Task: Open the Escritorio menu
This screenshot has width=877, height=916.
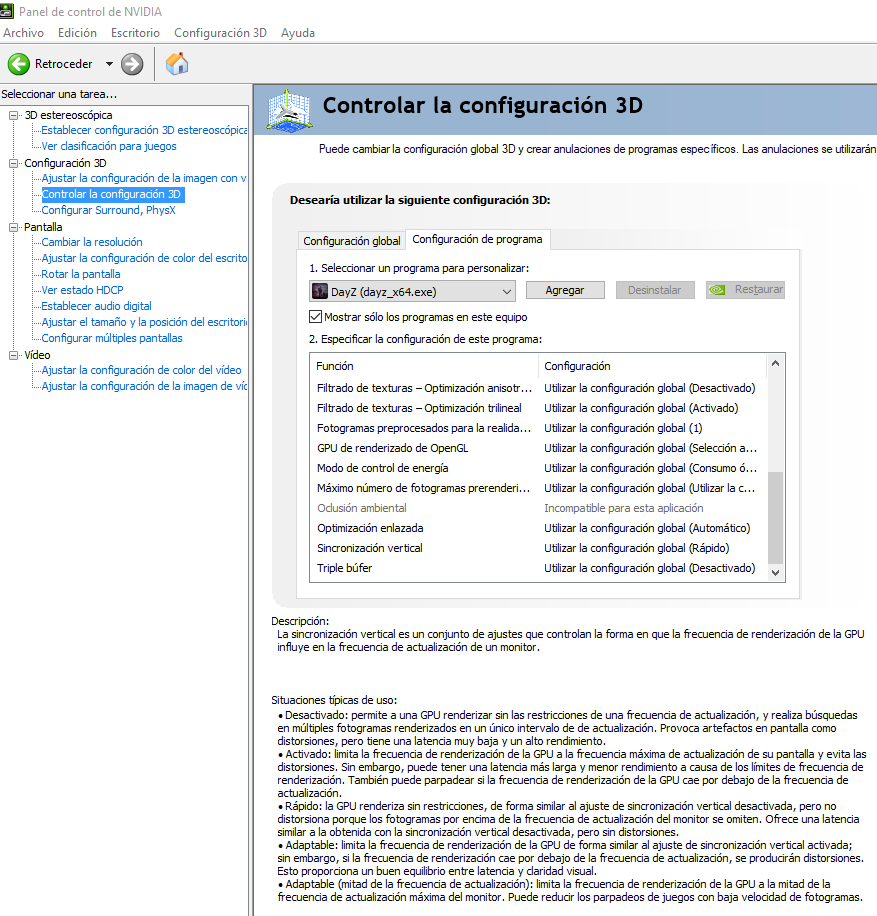Action: point(136,33)
